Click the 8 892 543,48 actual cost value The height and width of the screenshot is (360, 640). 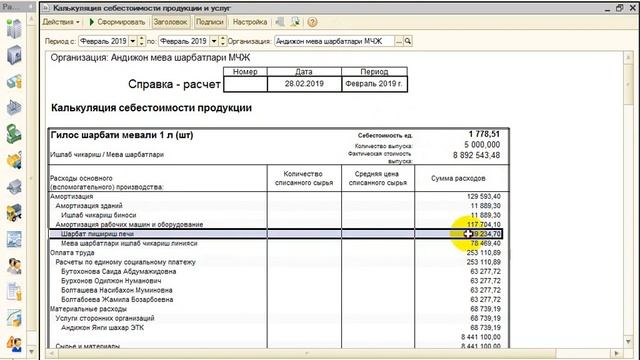click(476, 155)
